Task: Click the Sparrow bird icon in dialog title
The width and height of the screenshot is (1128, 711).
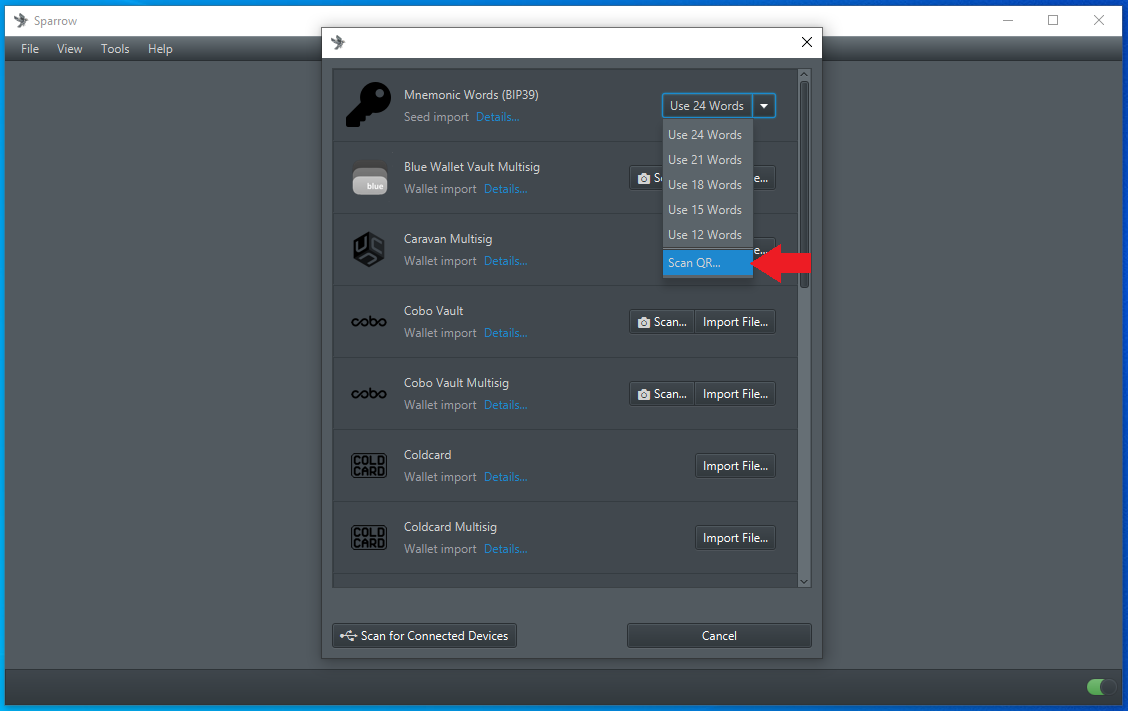Action: 338,42
